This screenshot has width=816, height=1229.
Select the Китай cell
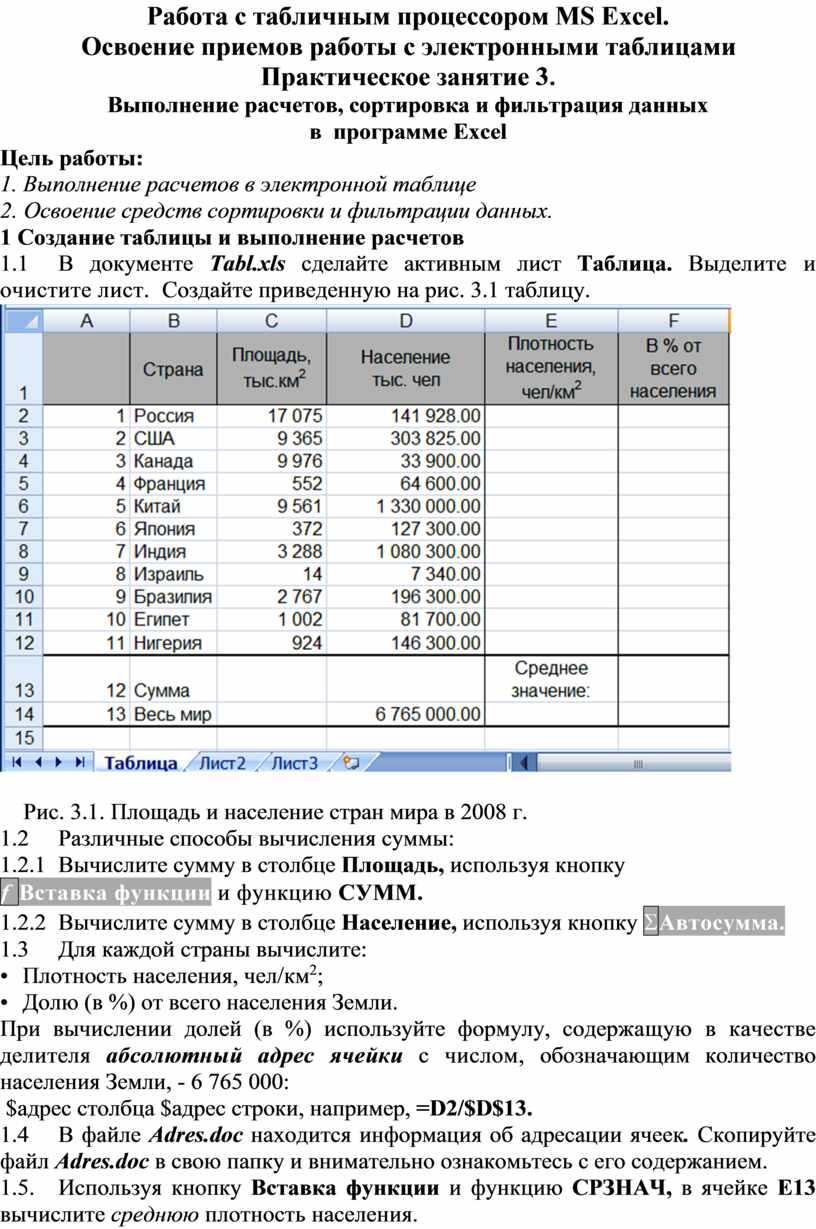tap(173, 506)
